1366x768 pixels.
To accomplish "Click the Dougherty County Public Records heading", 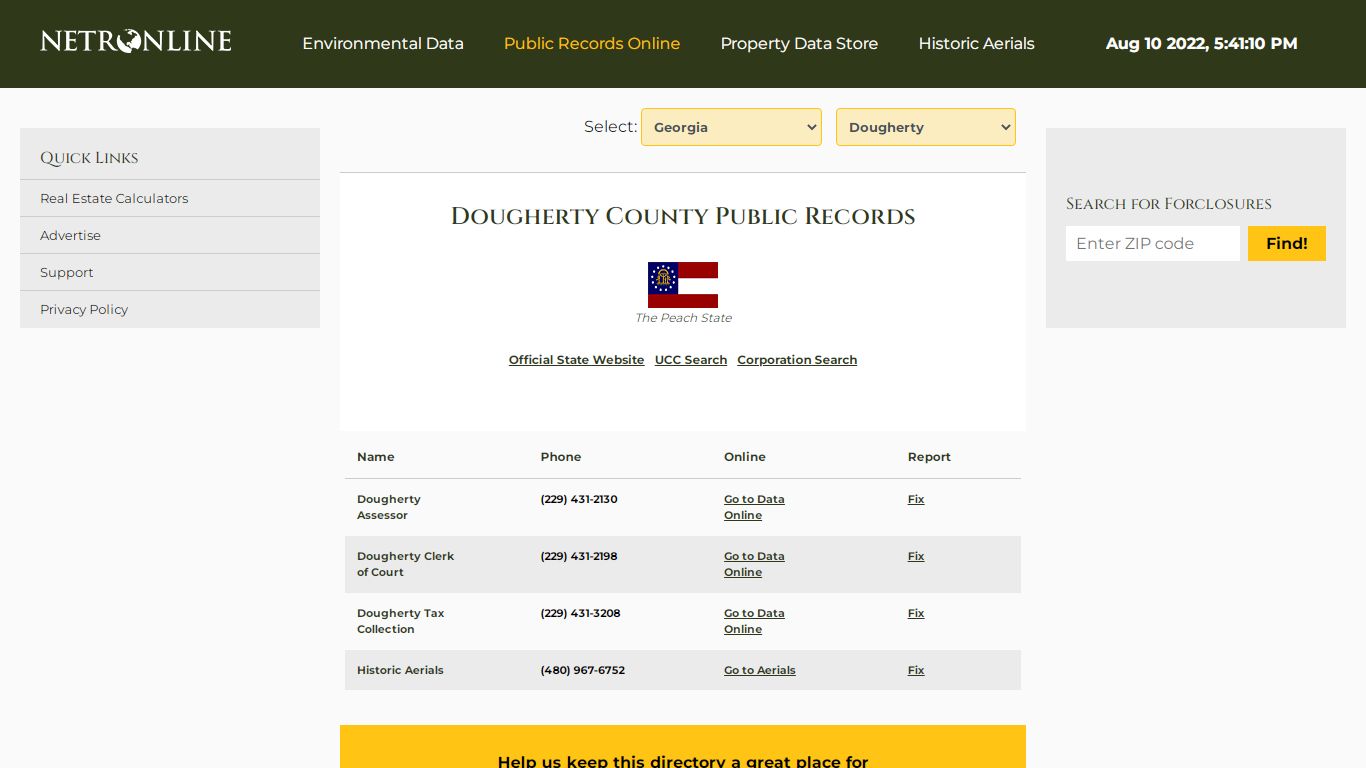I will click(683, 216).
